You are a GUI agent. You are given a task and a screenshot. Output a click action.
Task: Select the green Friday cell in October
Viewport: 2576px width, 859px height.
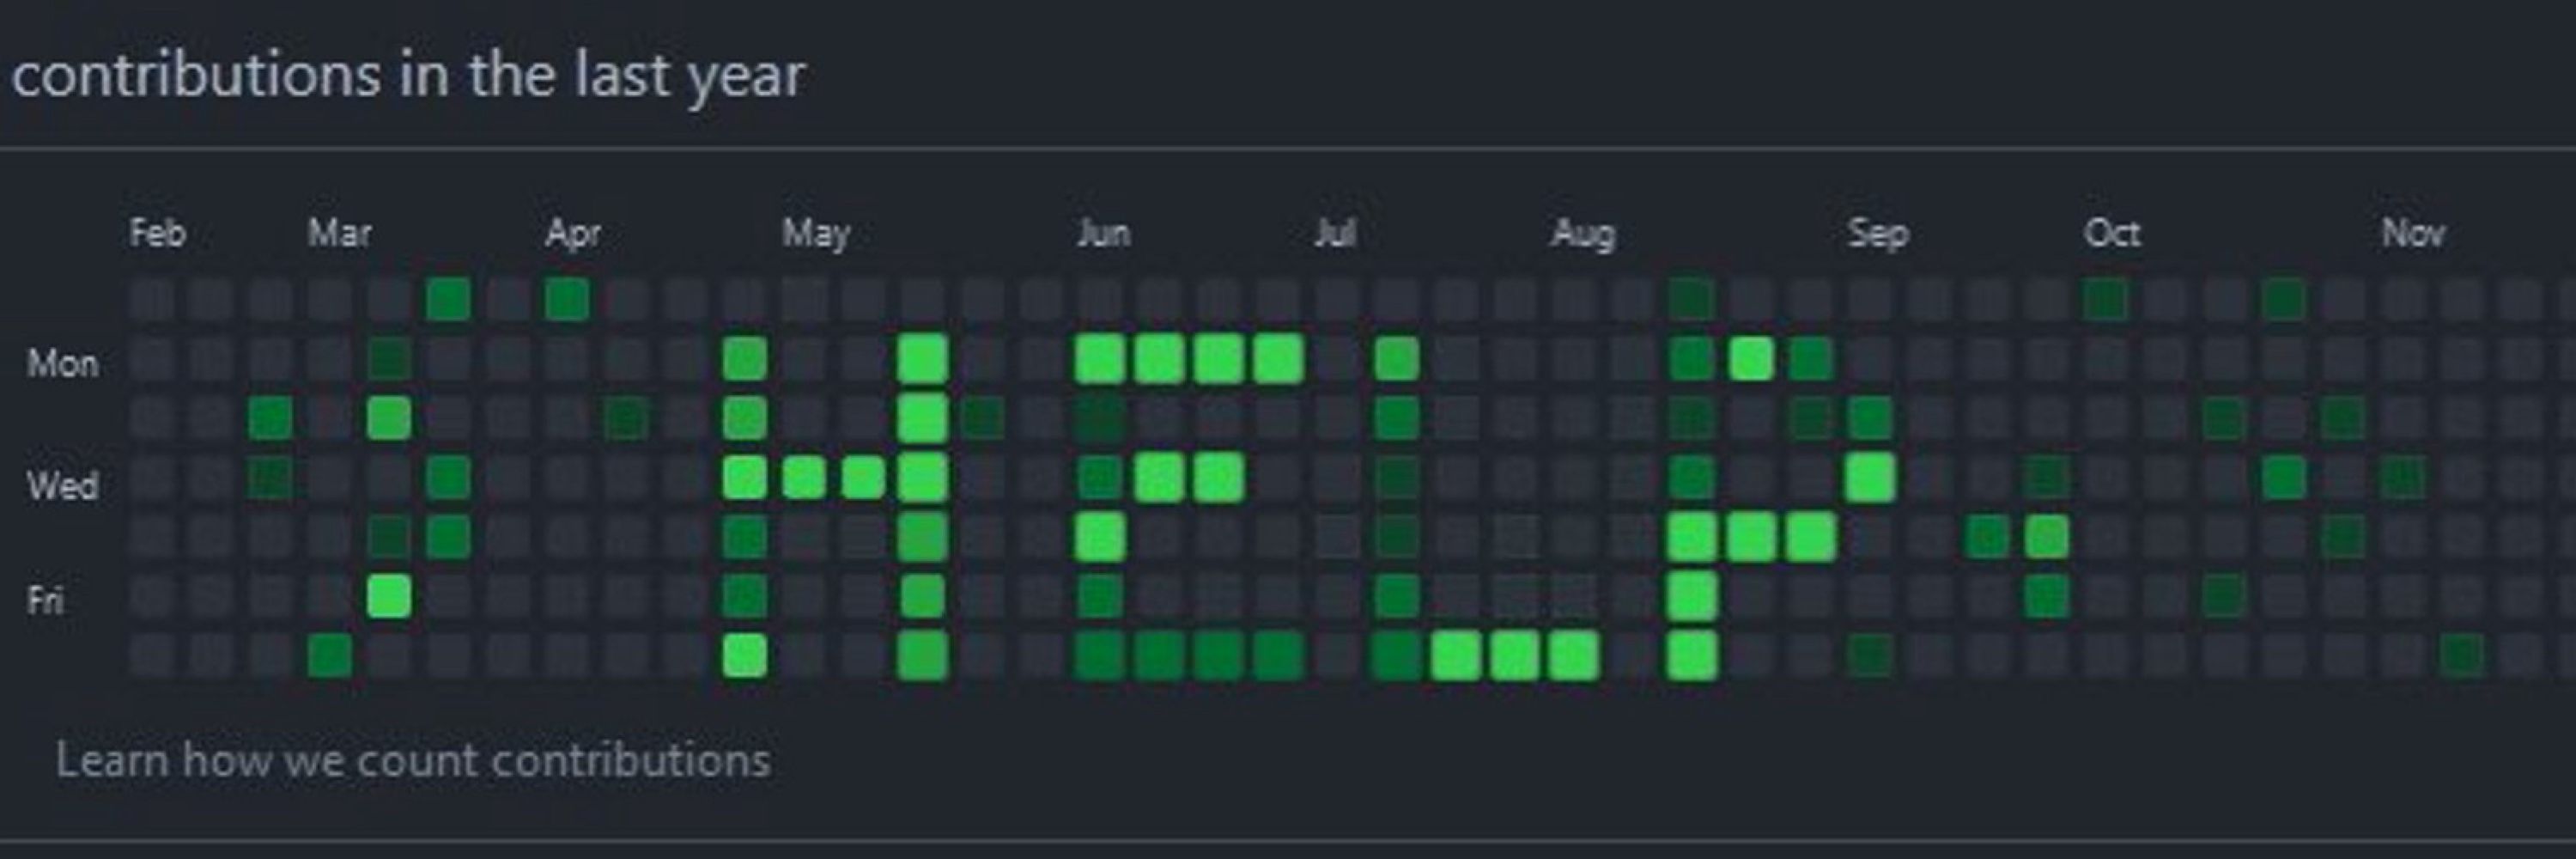tap(2224, 597)
